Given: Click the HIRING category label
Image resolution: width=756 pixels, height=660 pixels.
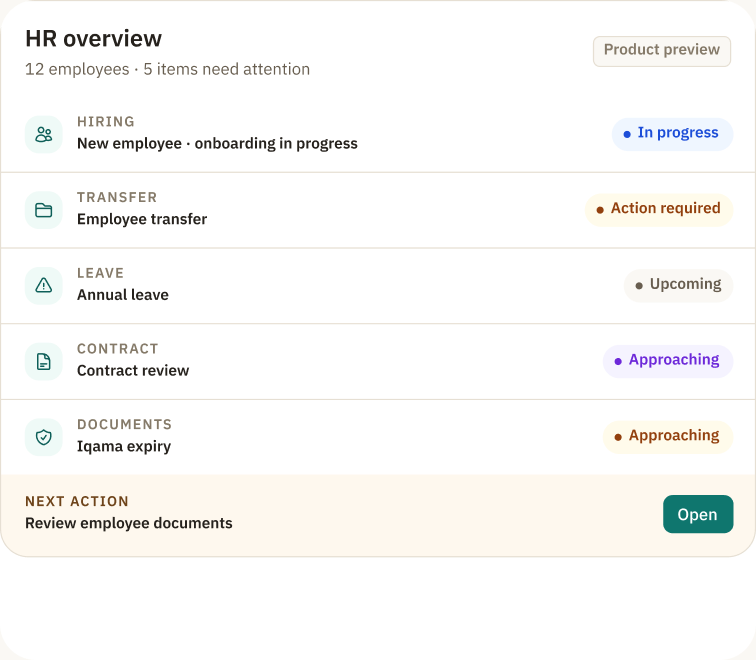Looking at the screenshot, I should pos(106,121).
